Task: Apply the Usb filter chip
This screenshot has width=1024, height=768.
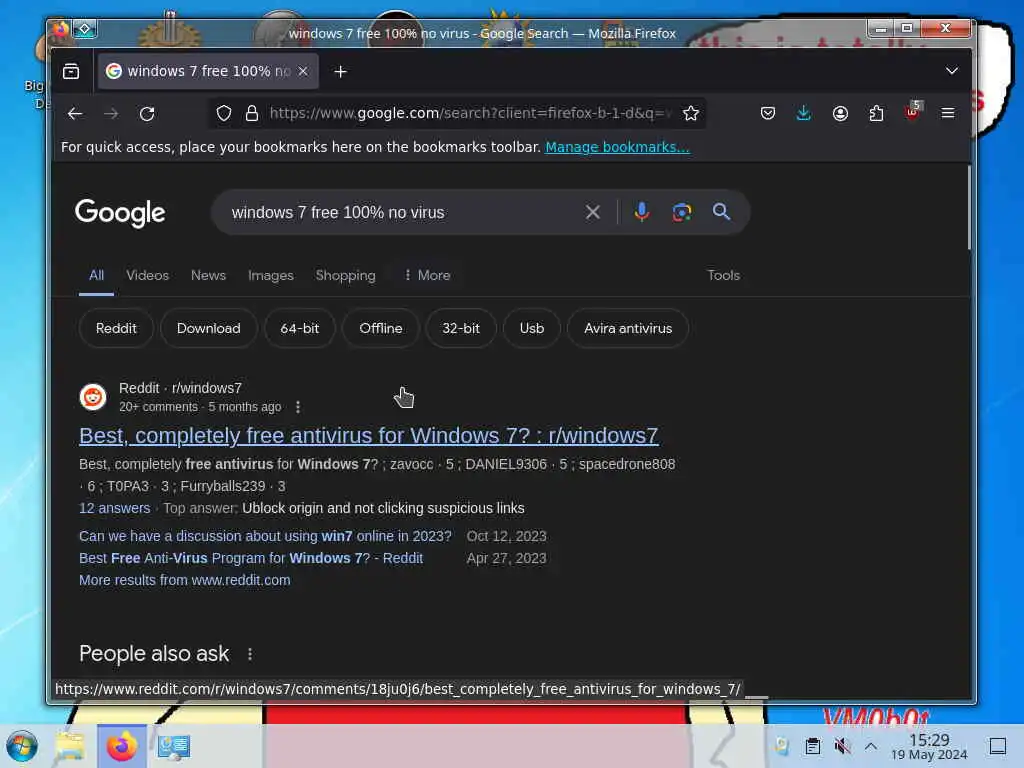Action: [x=532, y=328]
